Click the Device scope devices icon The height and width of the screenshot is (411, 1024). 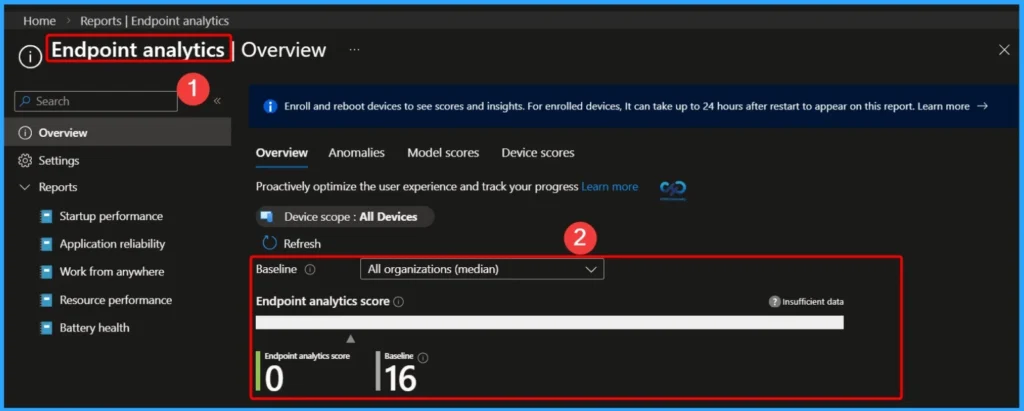pyautogui.click(x=266, y=216)
